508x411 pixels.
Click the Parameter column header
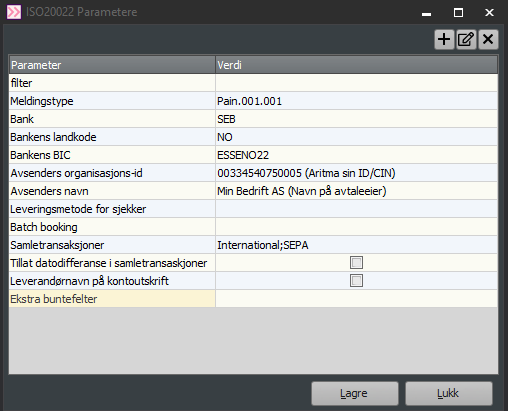point(112,65)
